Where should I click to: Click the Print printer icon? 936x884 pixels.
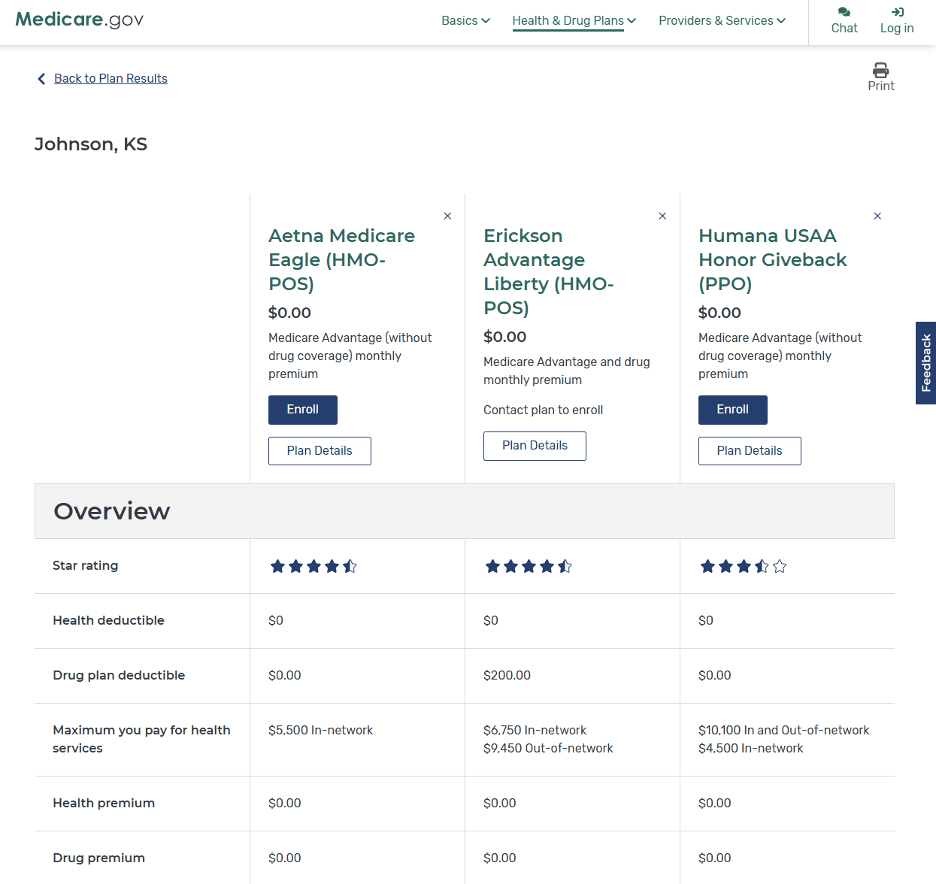880,70
